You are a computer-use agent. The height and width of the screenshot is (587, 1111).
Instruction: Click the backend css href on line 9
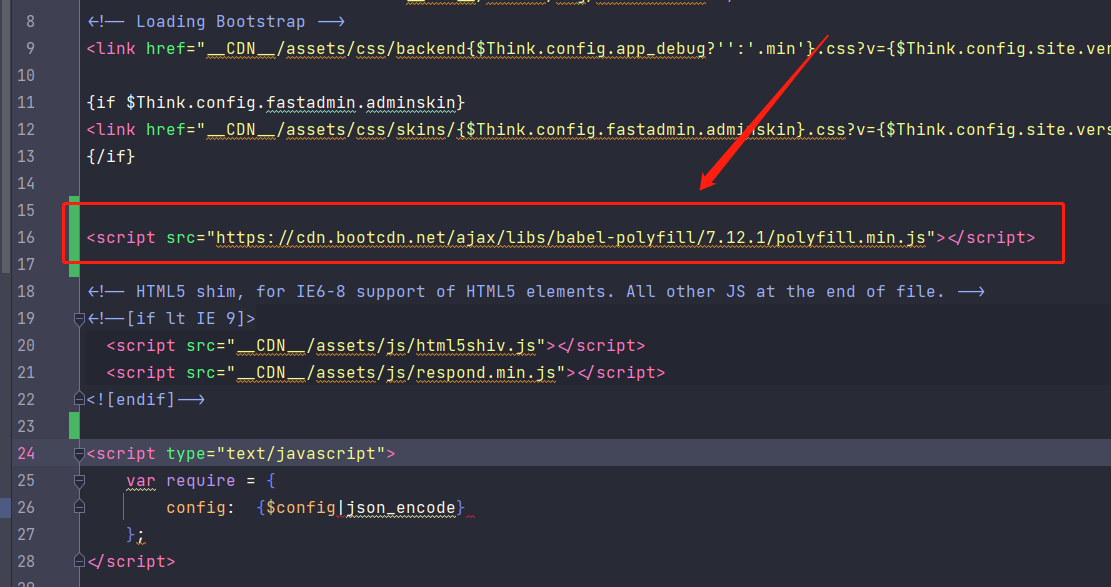(x=658, y=49)
